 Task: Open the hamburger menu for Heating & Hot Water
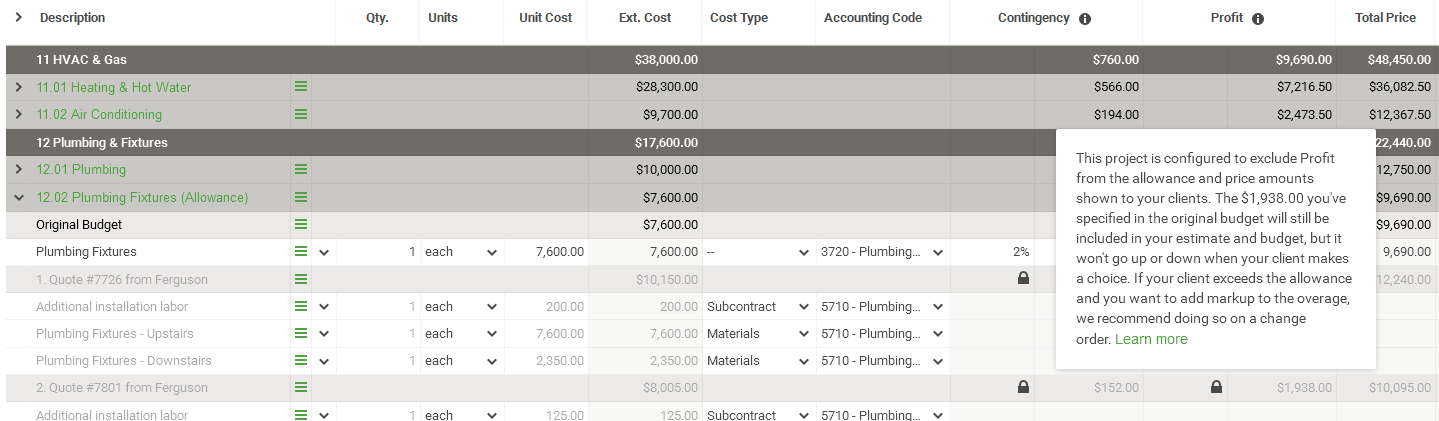pos(301,87)
